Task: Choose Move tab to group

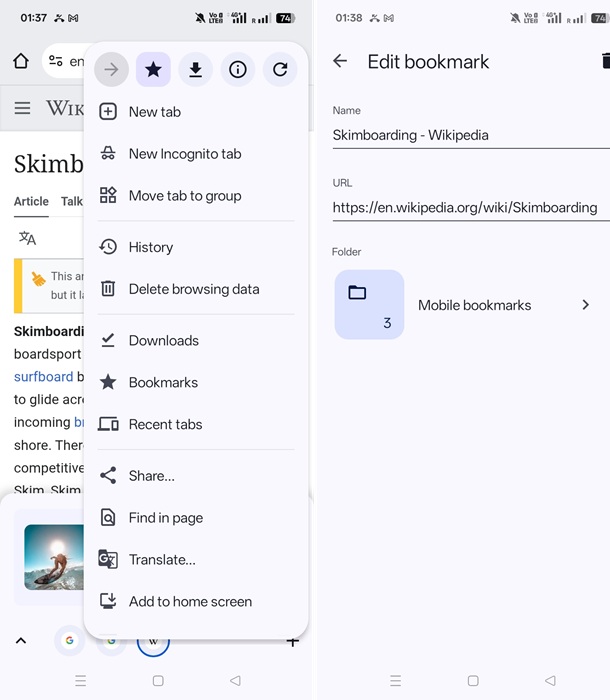Action: (196, 196)
